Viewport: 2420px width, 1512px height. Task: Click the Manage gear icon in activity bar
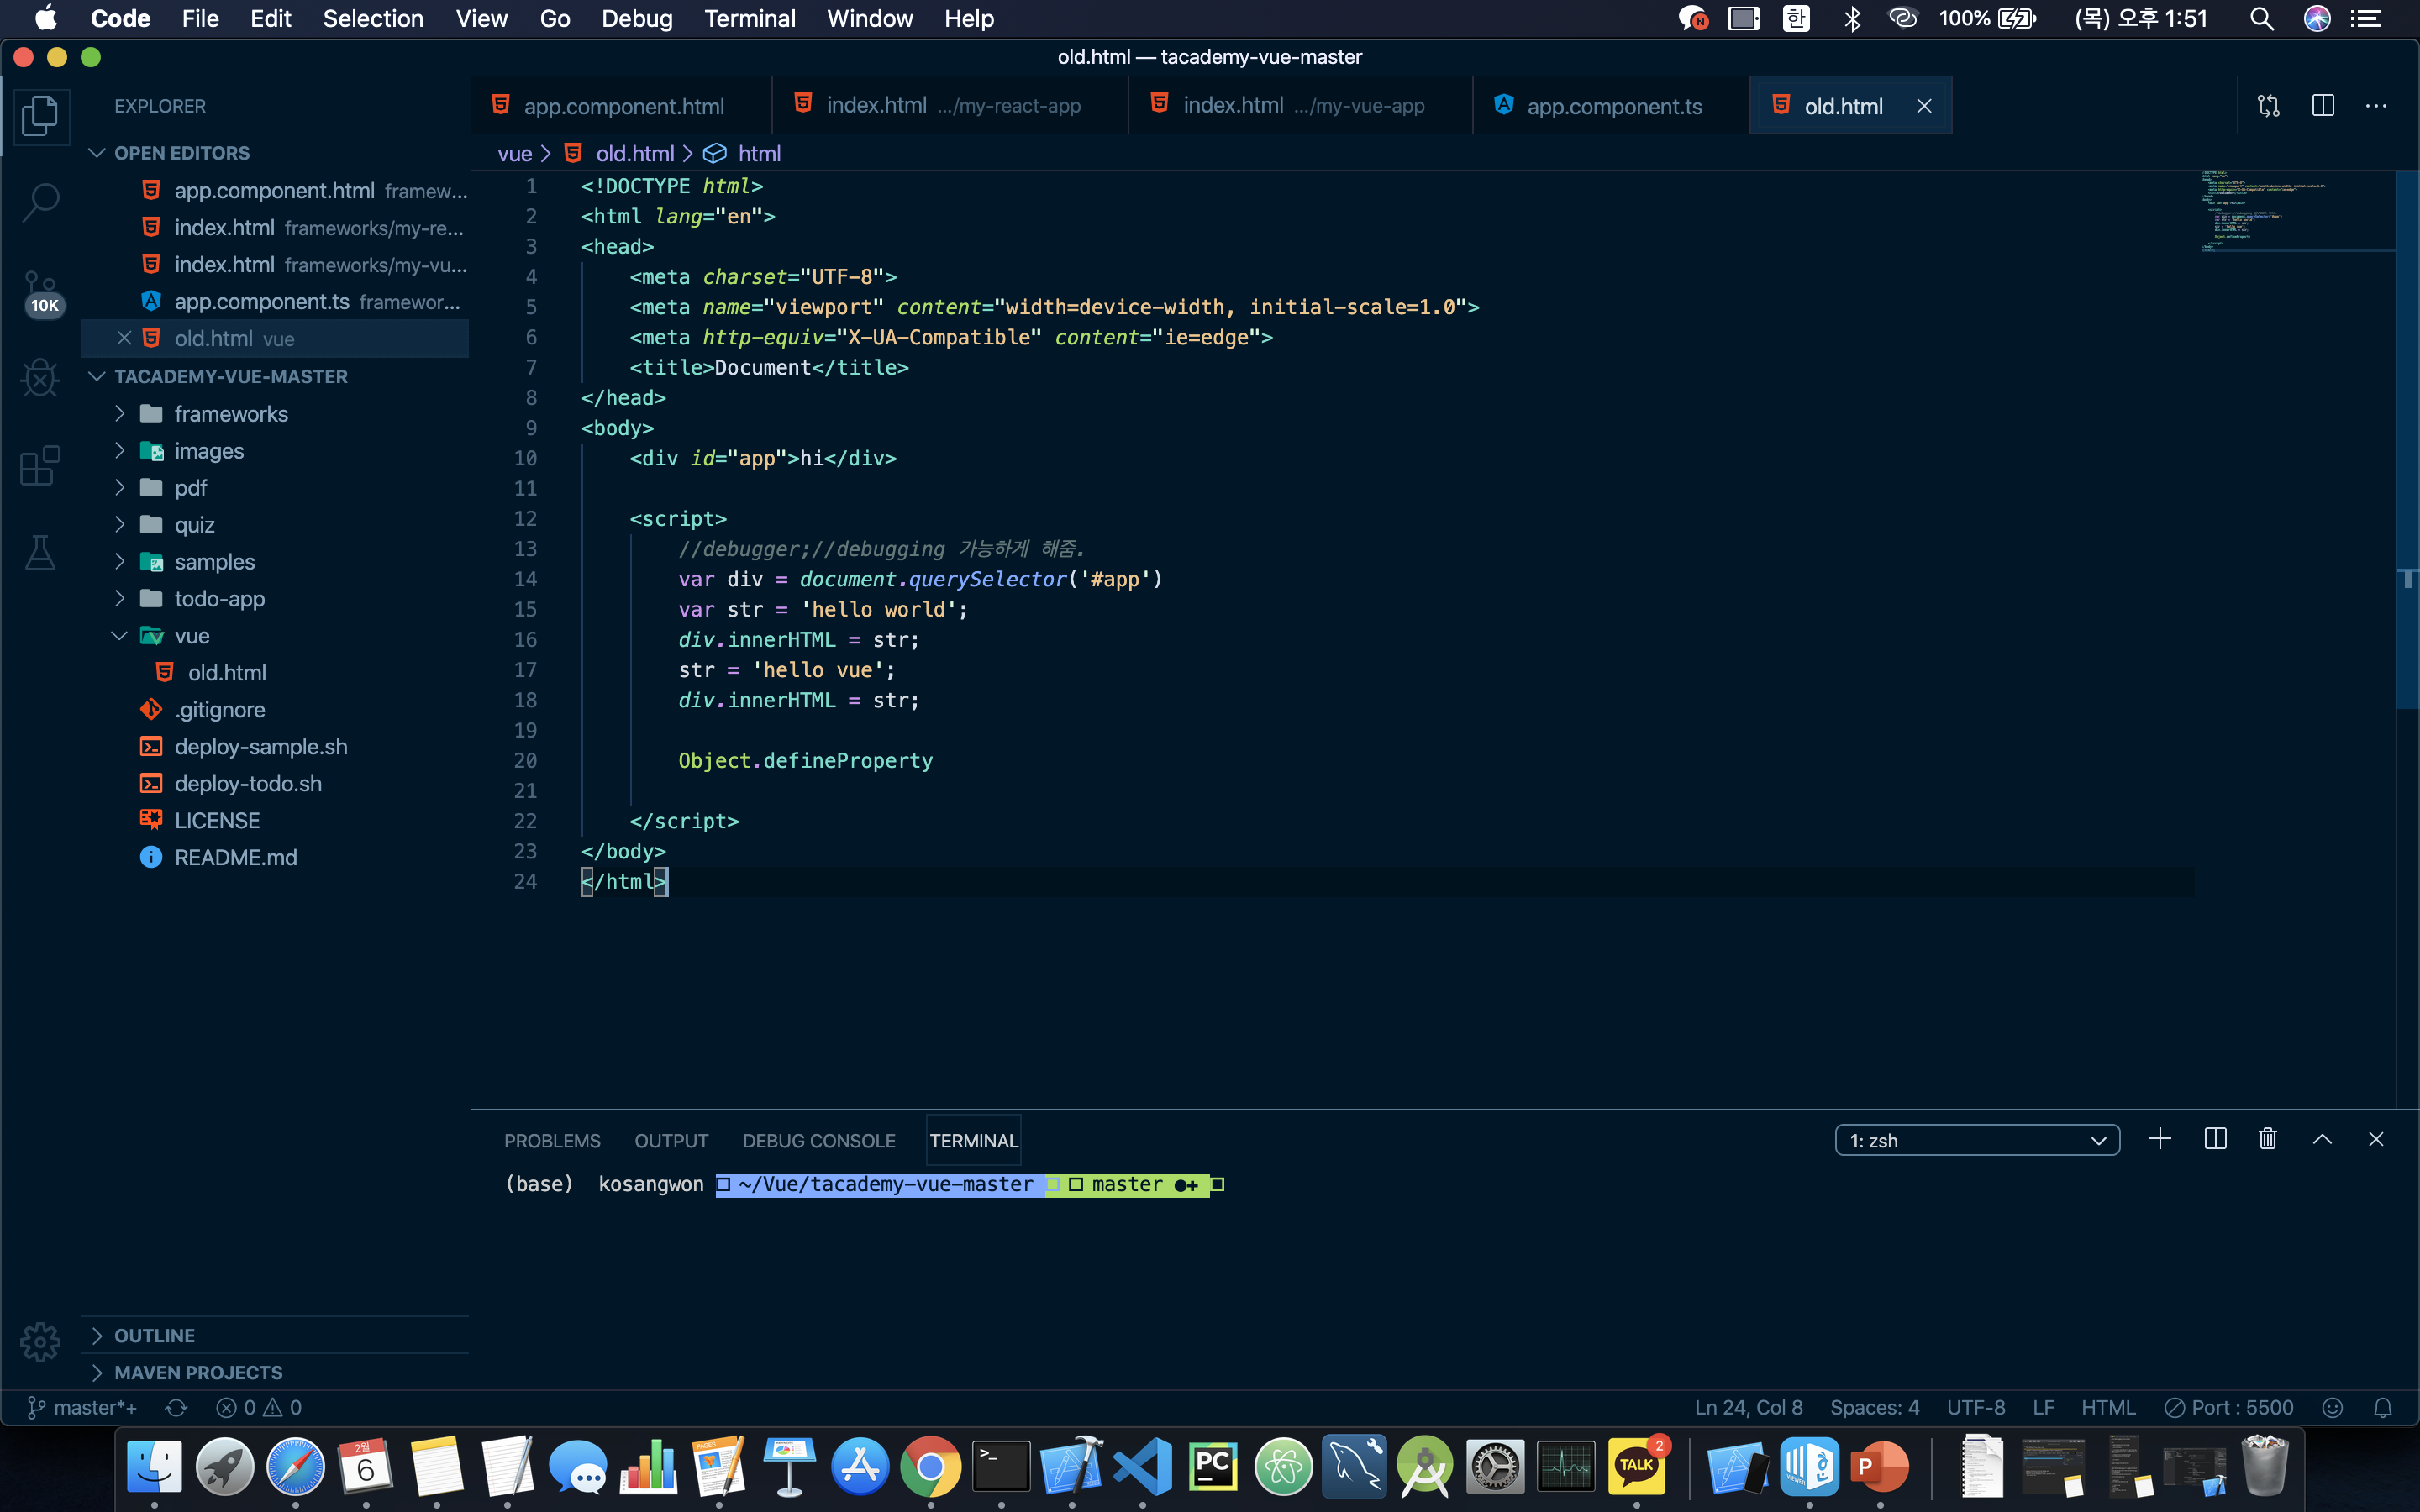40,1342
